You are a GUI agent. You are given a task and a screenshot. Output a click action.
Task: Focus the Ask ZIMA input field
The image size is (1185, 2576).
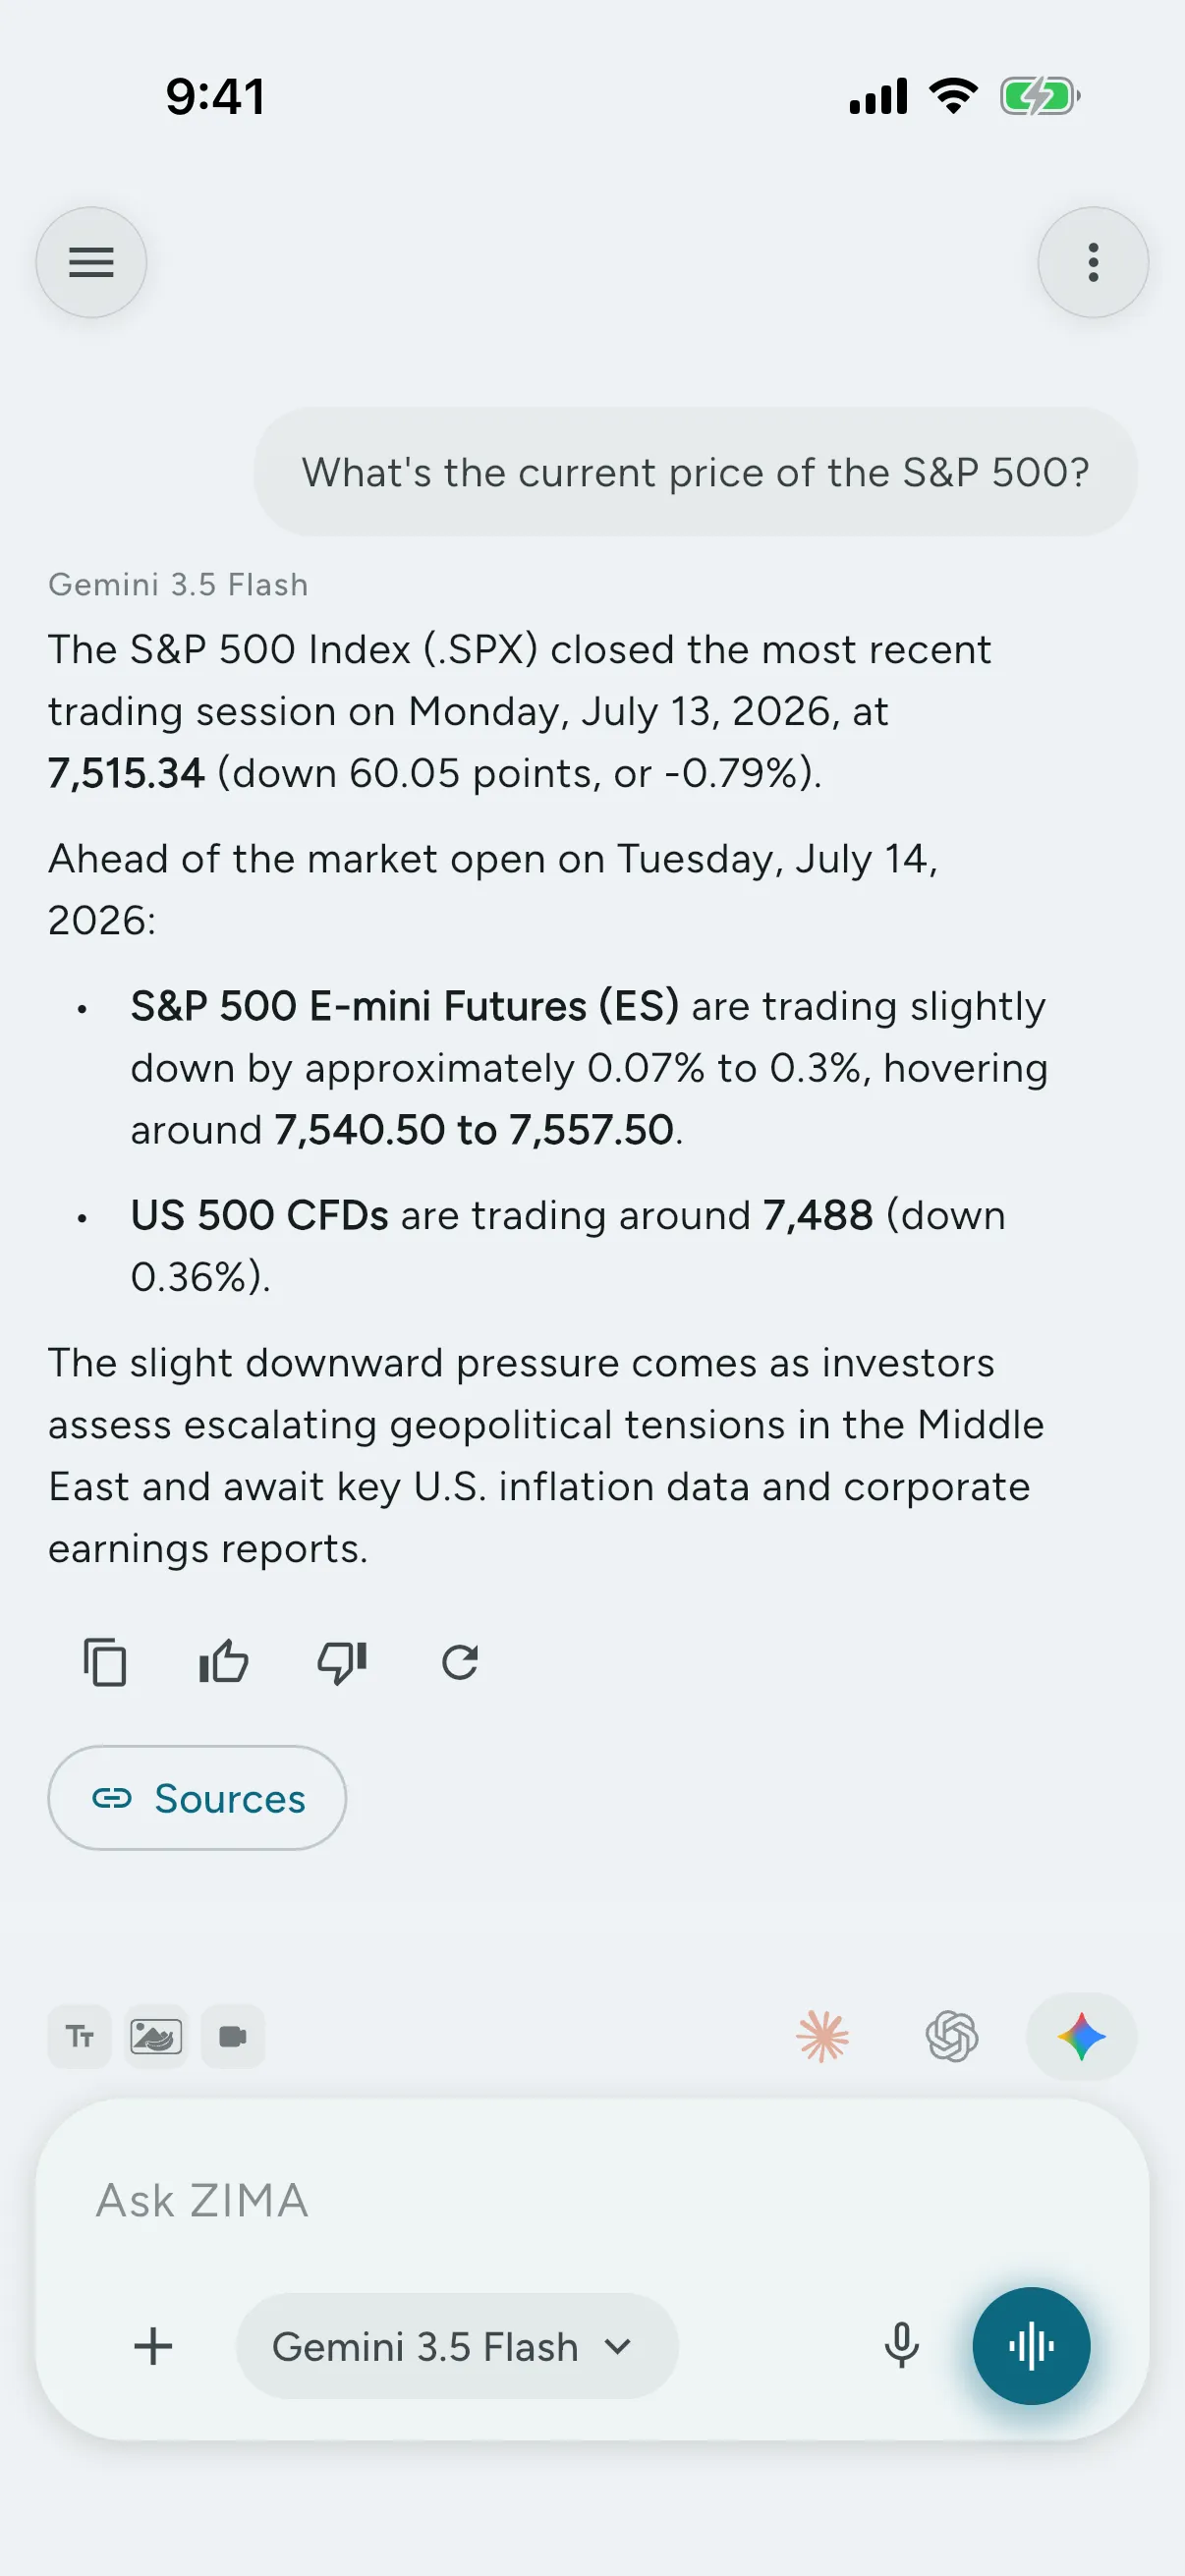click(592, 2200)
